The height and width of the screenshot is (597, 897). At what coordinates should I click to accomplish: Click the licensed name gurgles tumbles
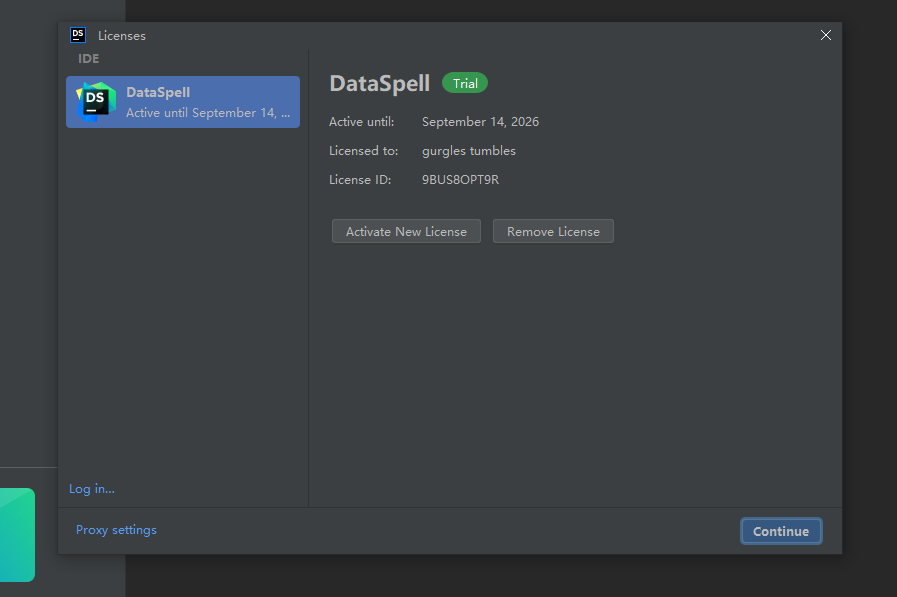469,151
